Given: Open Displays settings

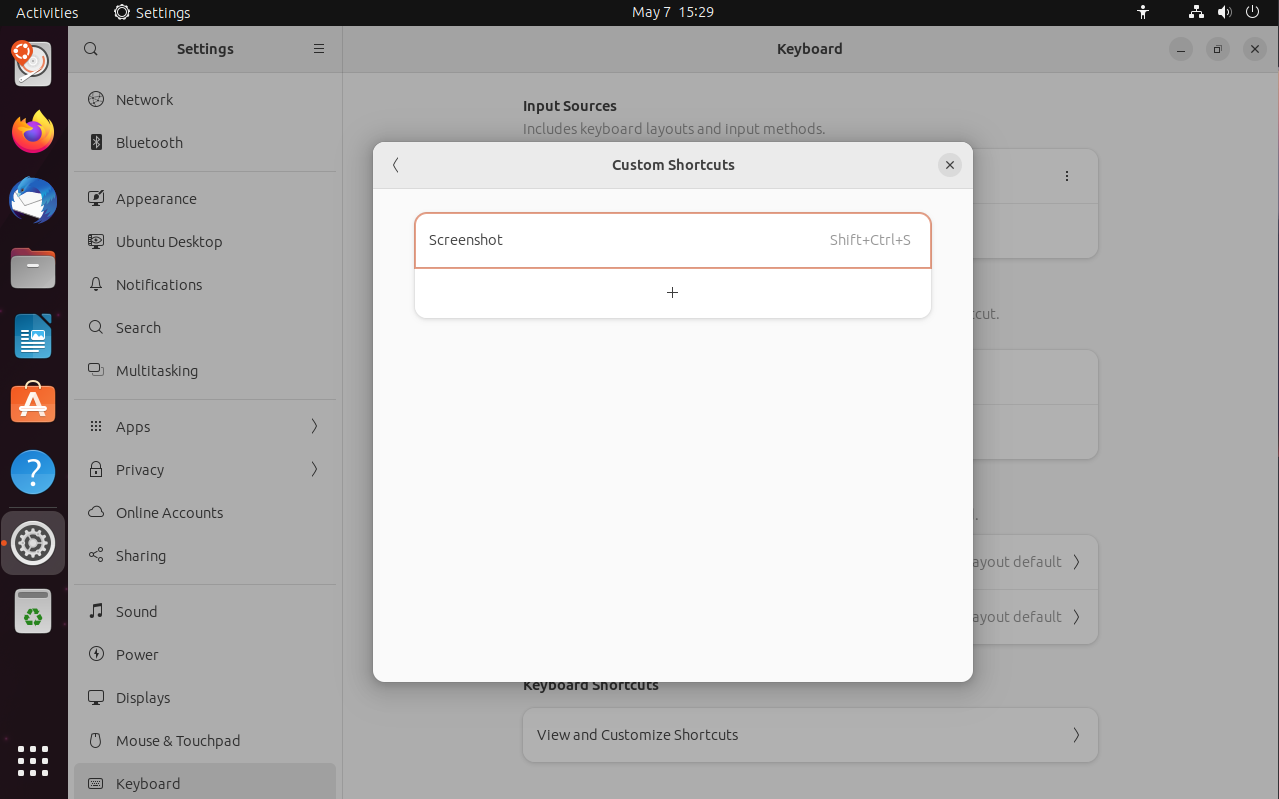Looking at the screenshot, I should [205, 698].
